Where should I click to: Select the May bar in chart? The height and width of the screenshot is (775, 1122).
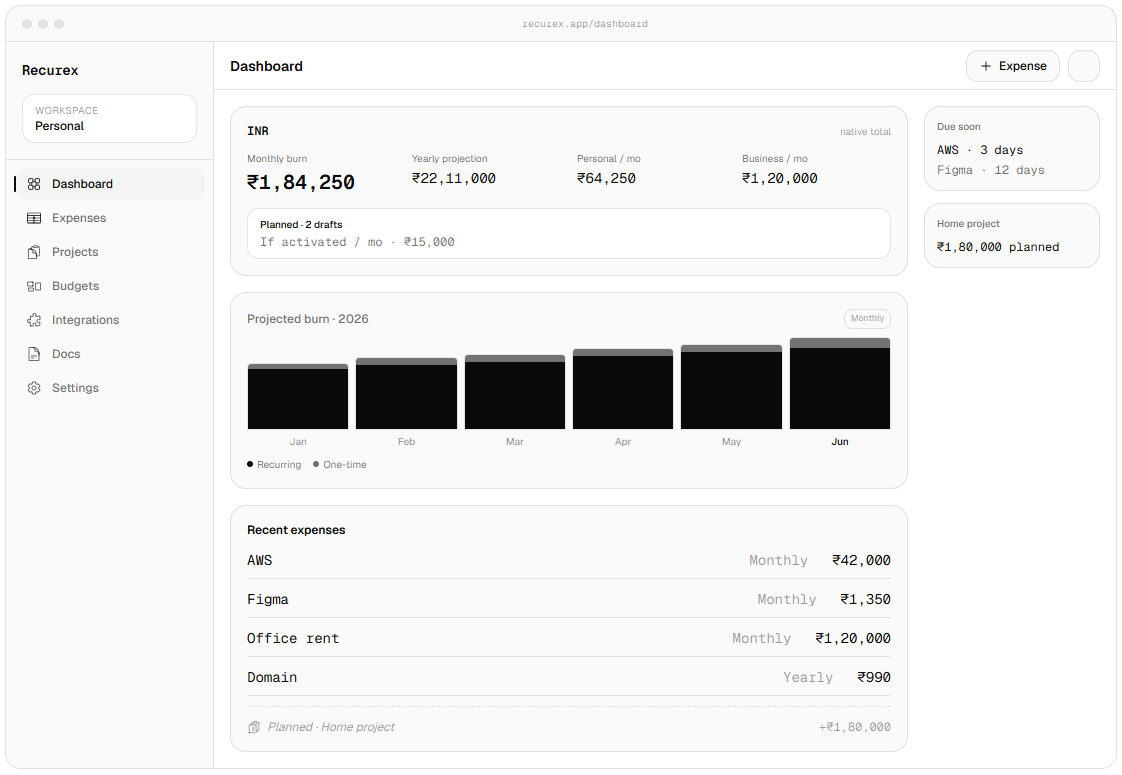tap(731, 387)
